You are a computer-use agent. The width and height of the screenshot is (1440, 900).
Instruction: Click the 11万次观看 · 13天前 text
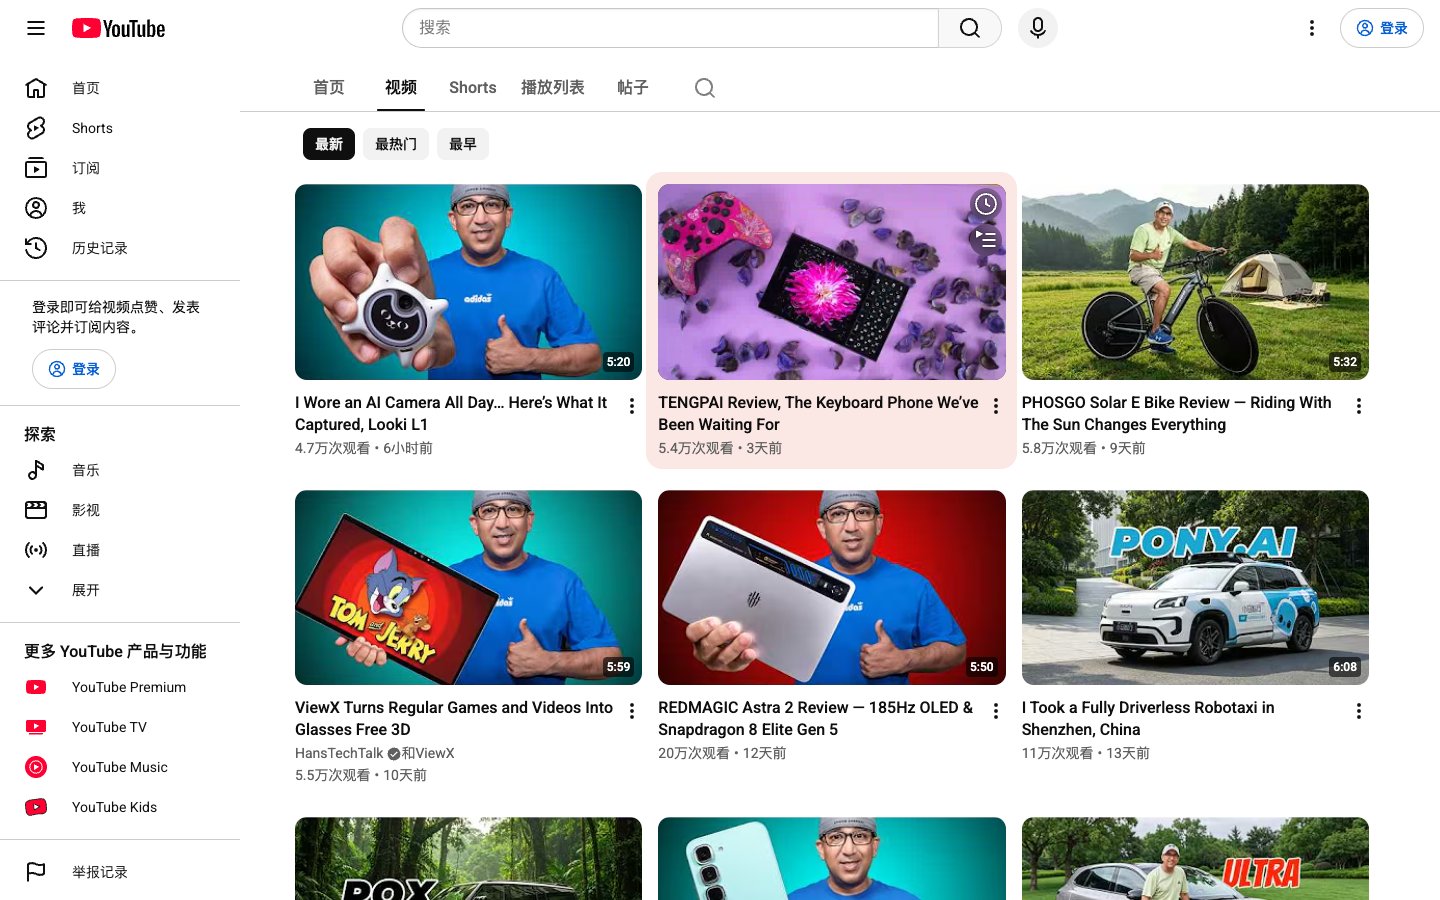pyautogui.click(x=1086, y=753)
